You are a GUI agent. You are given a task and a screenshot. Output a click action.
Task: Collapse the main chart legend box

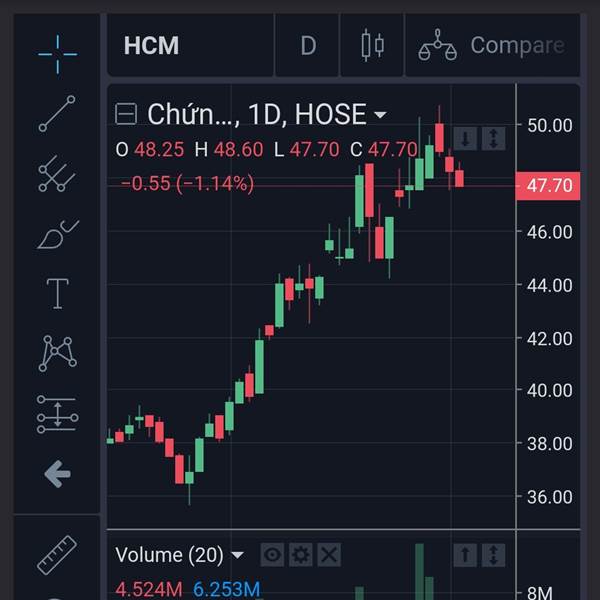coord(126,114)
